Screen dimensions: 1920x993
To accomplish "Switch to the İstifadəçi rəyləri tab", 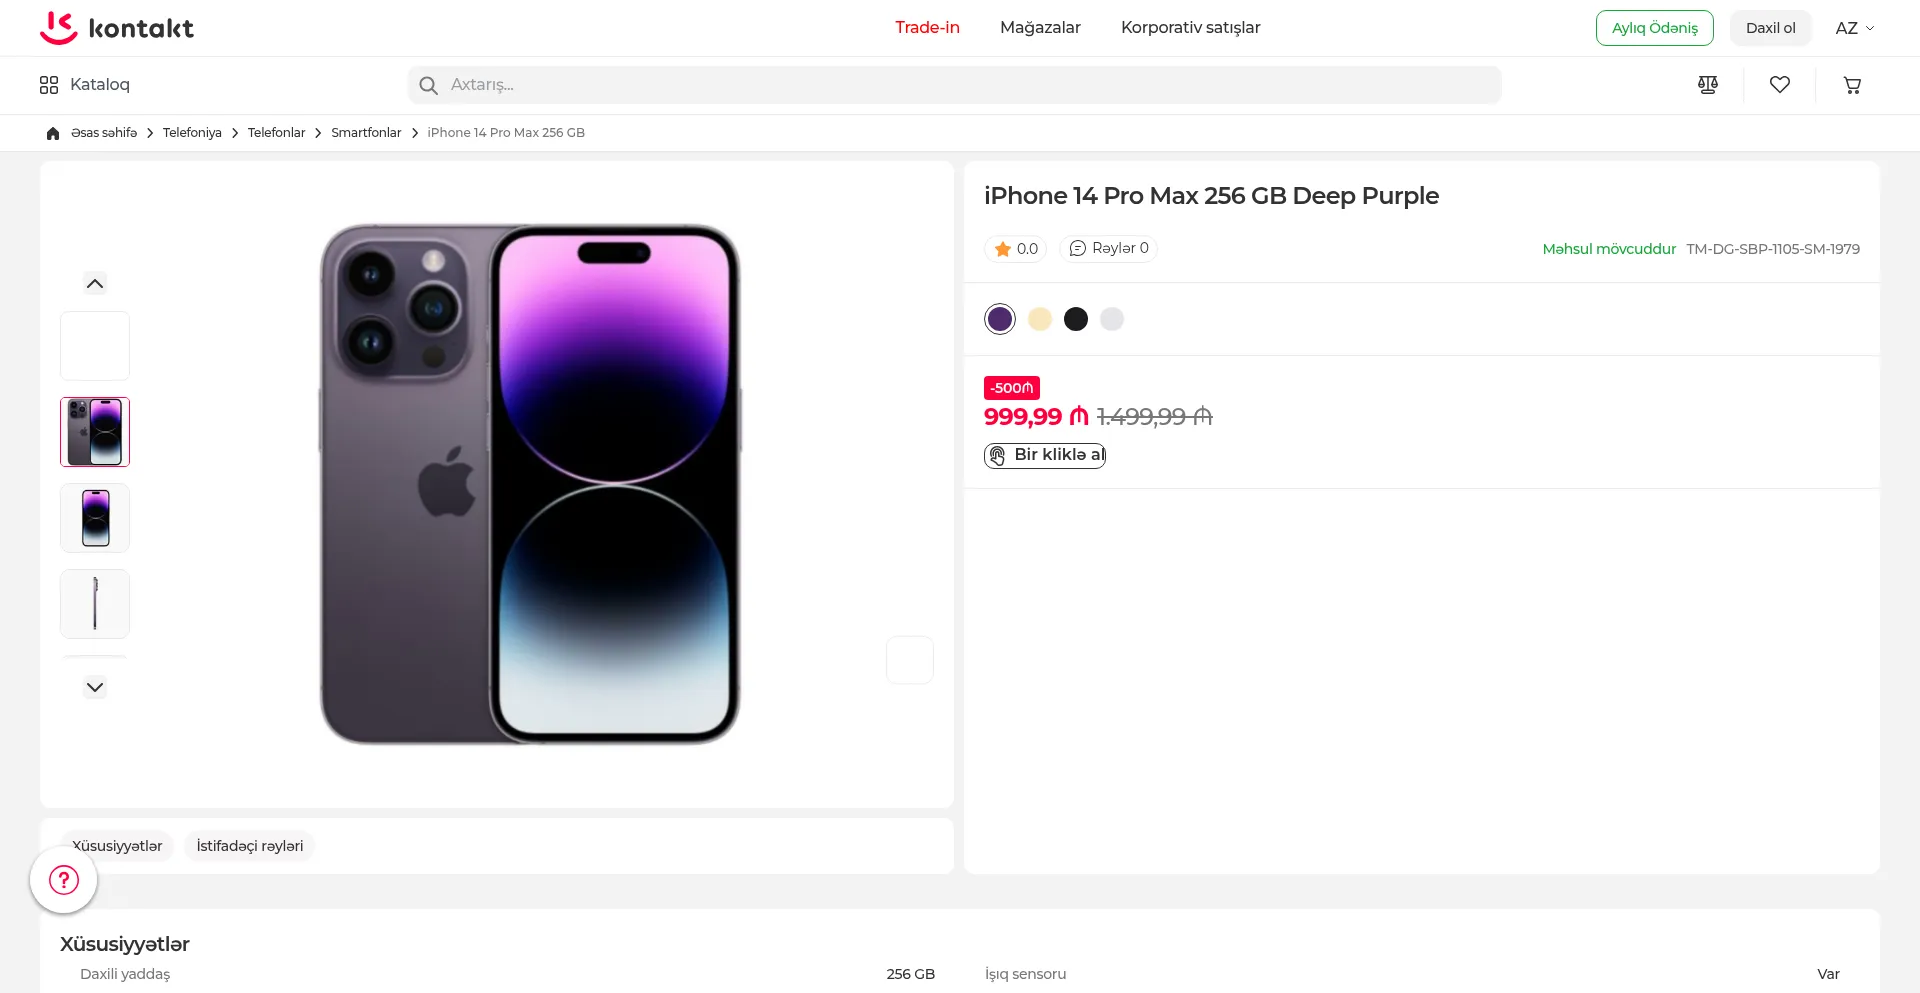I will click(x=250, y=846).
